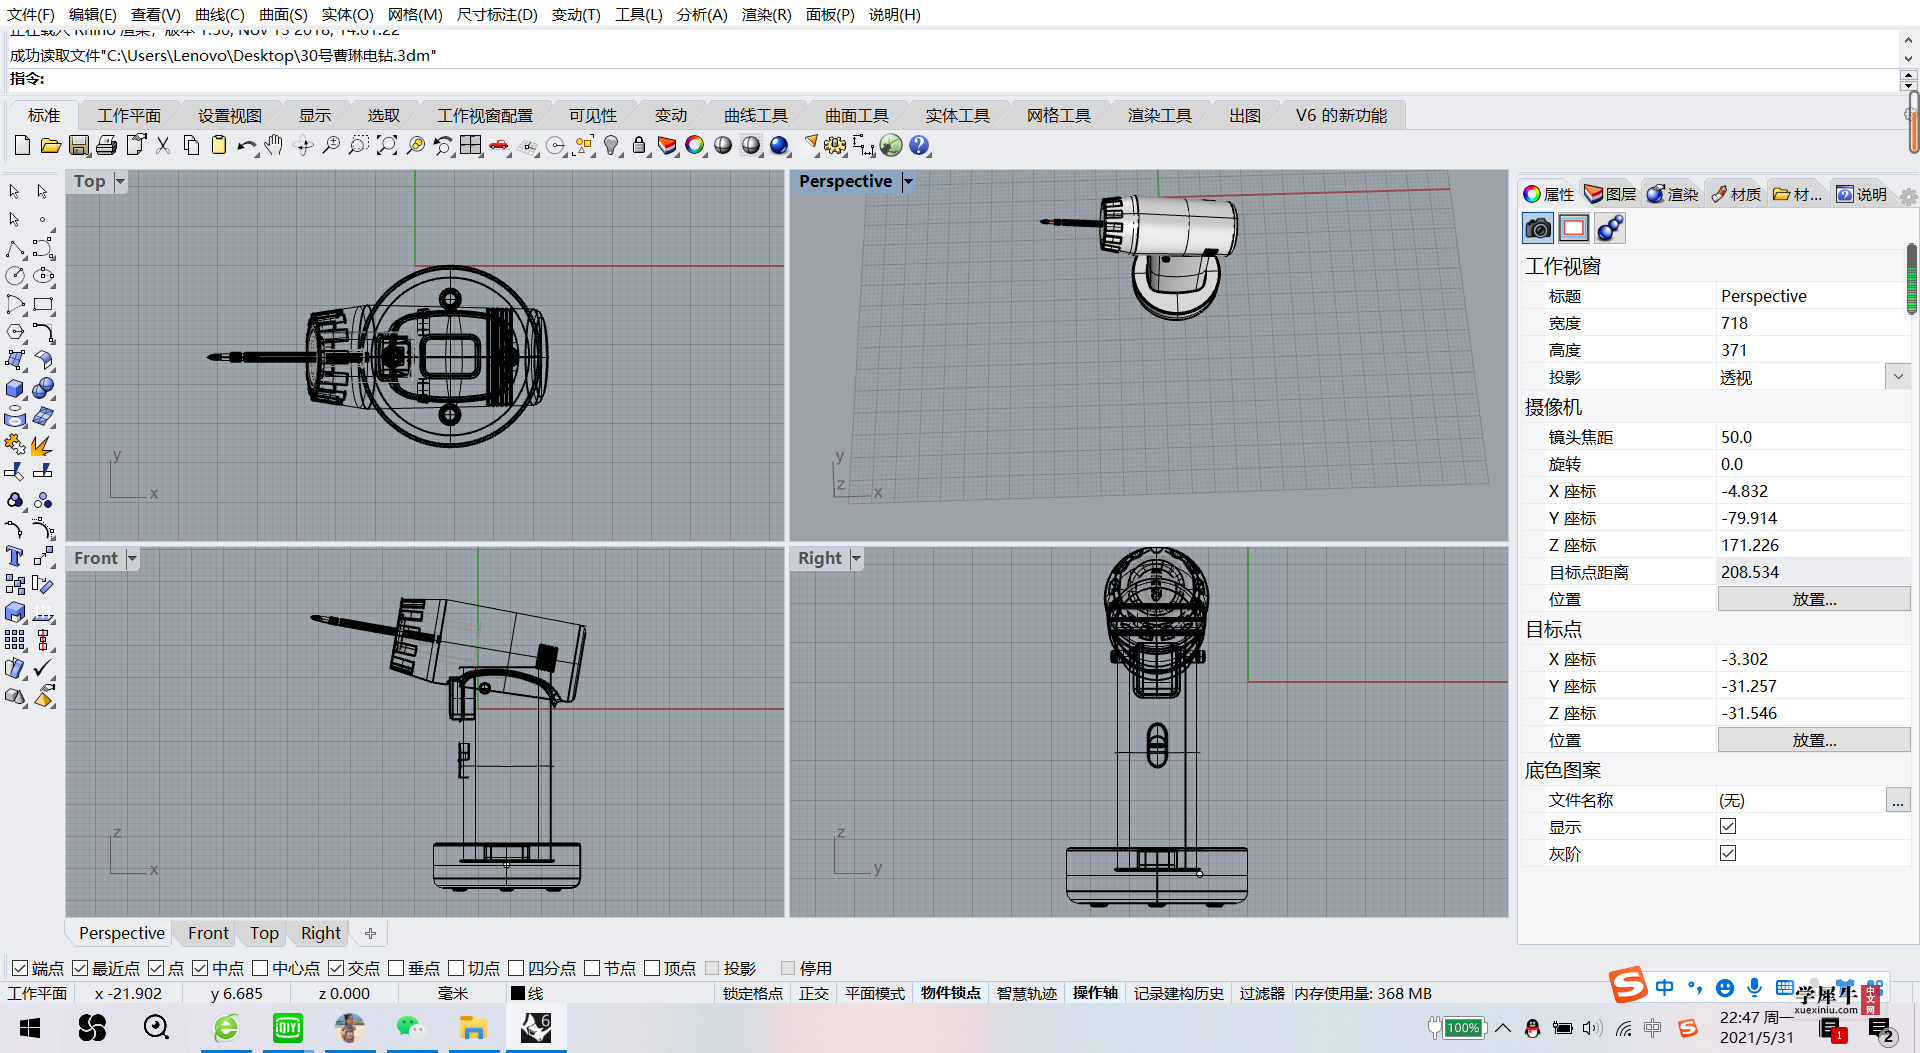The image size is (1920, 1053).
Task: Switch to the 图层 panel tab
Action: click(x=1611, y=194)
